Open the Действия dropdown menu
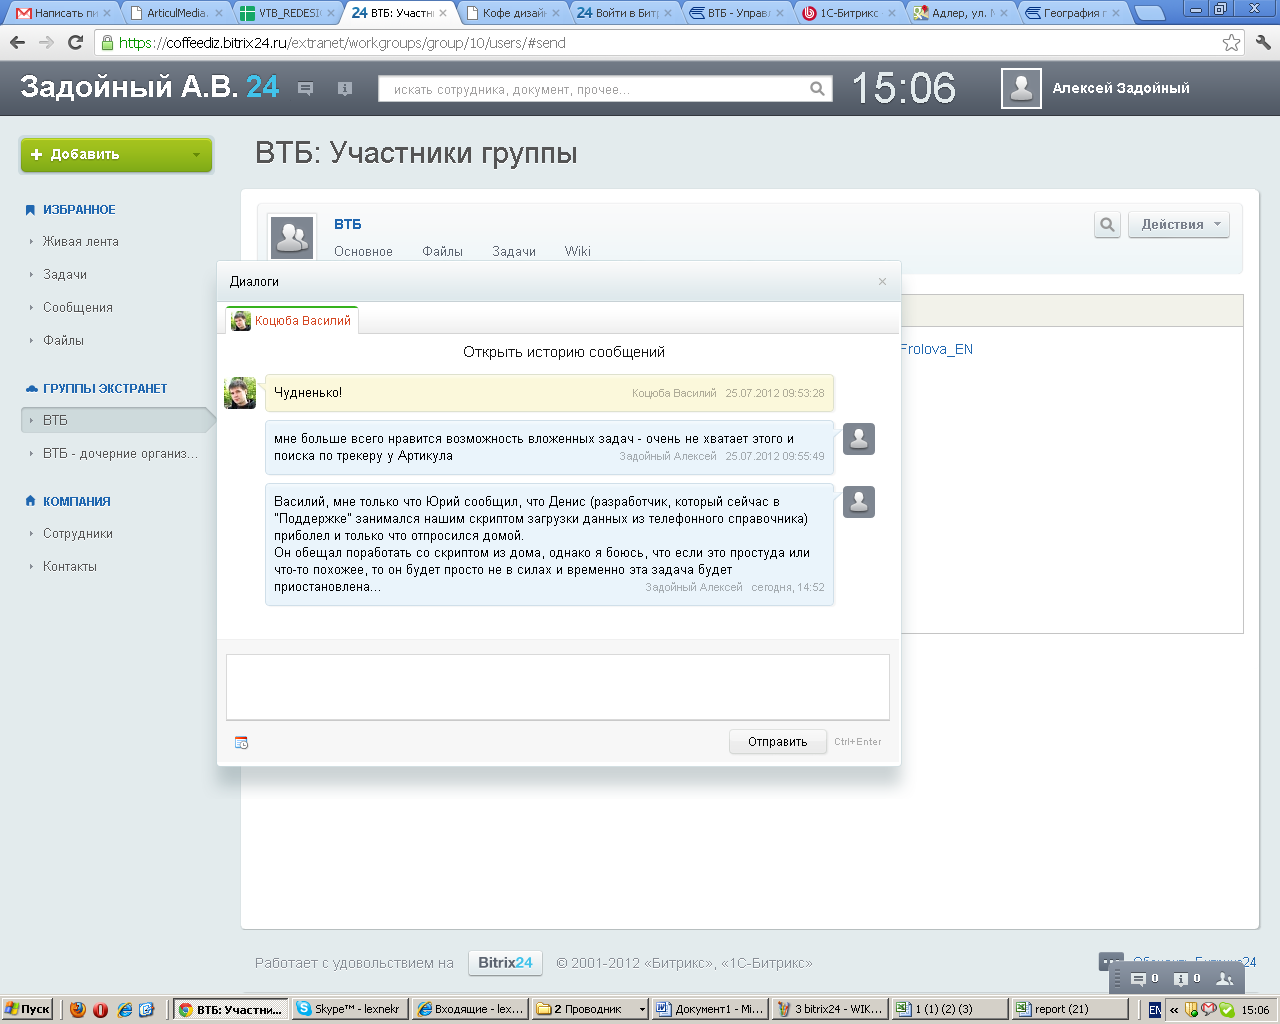Screen dimensions: 1280x1024 tap(1179, 224)
